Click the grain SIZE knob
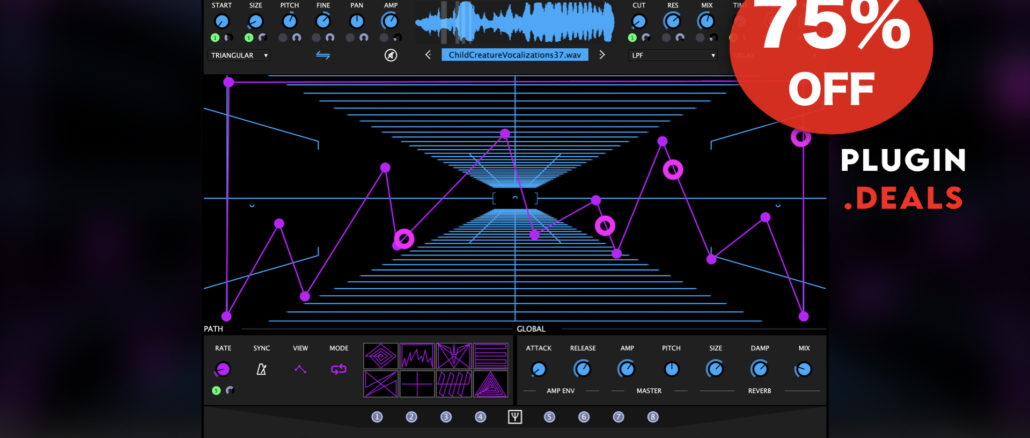Viewport: 1030px width, 438px height. pos(256,21)
